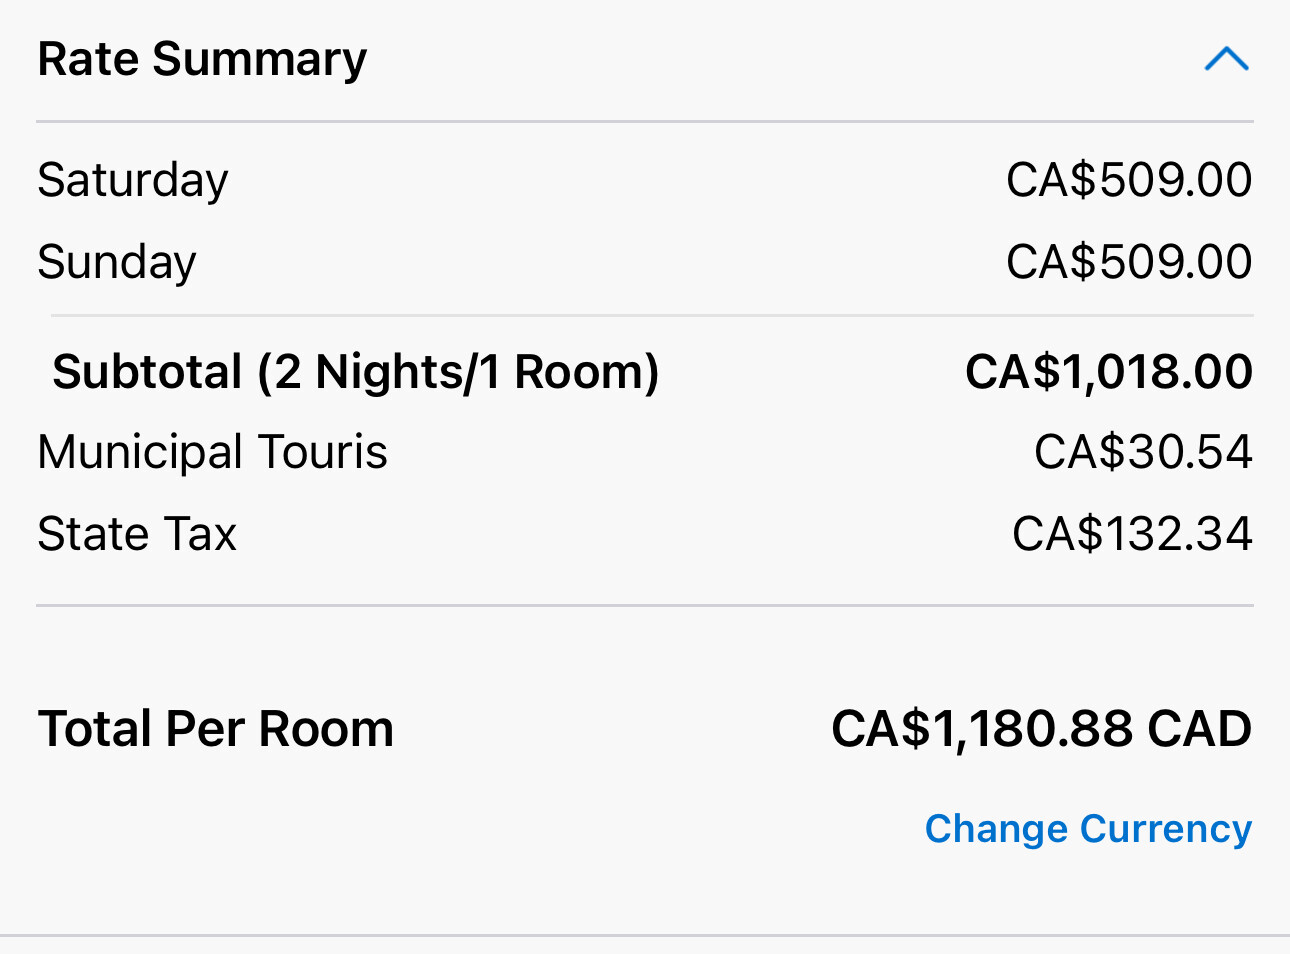Click the Sunday rate row label
The height and width of the screenshot is (954, 1290).
point(117,263)
